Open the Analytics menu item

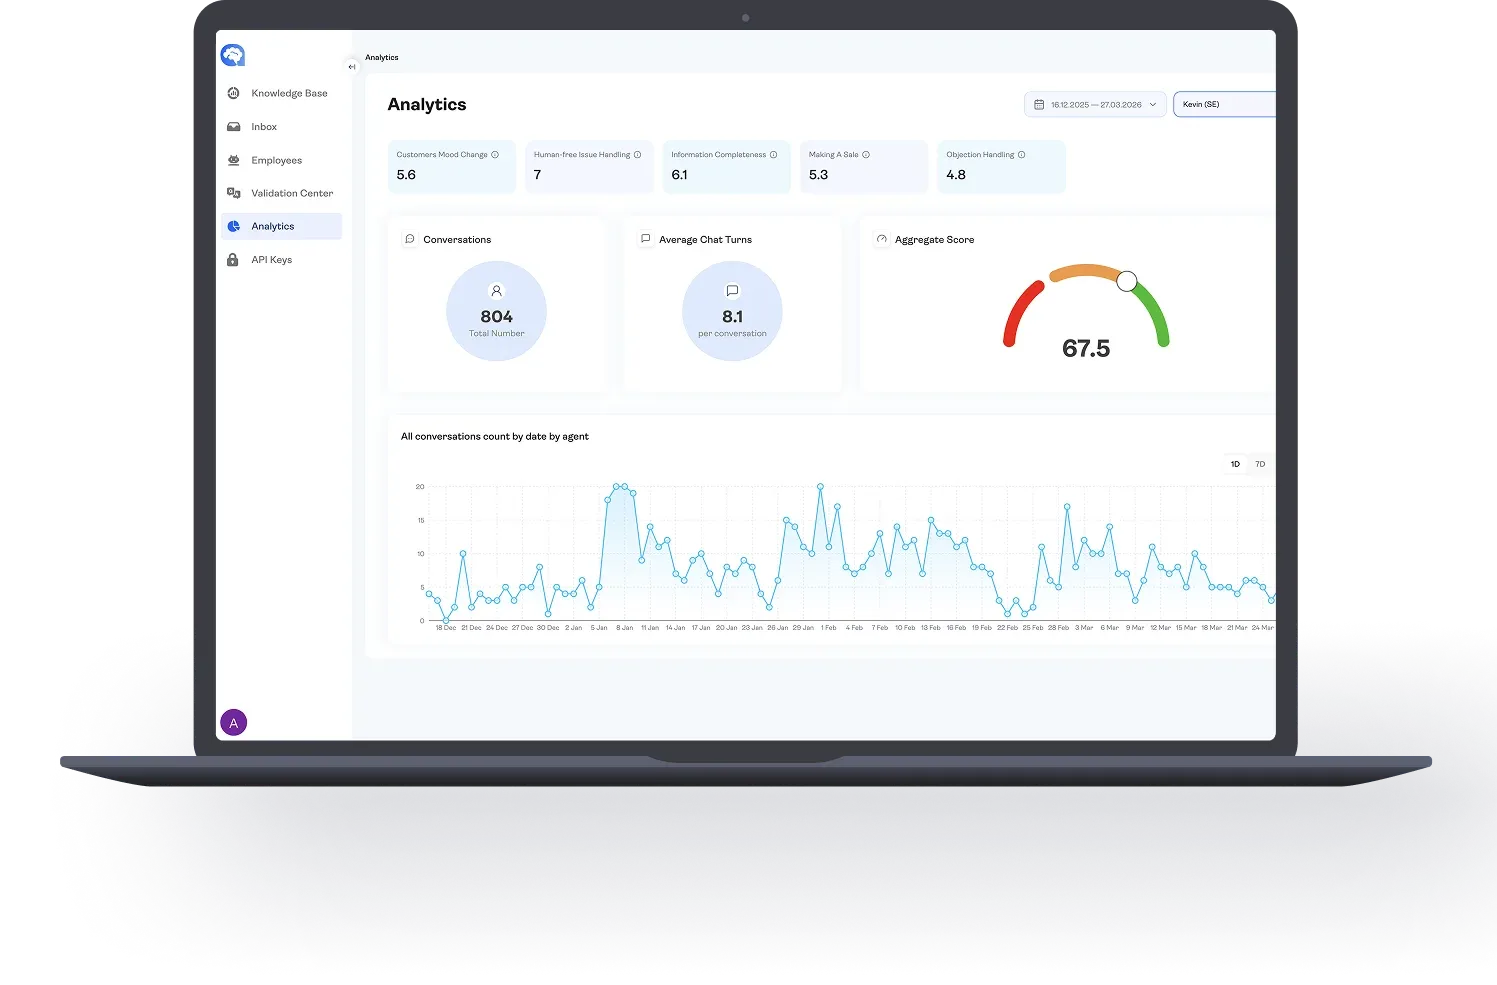pos(273,227)
